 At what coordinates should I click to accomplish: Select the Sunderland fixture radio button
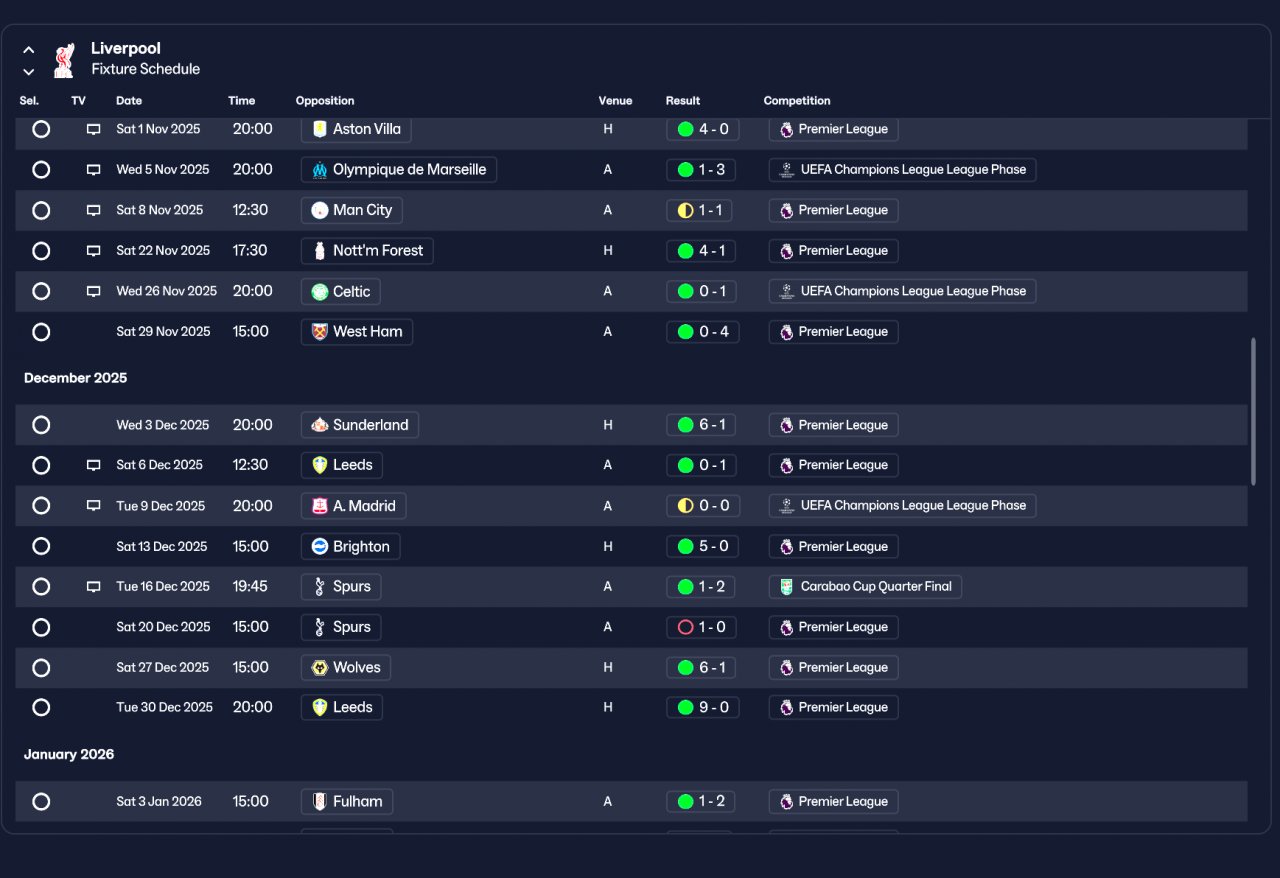pyautogui.click(x=41, y=425)
